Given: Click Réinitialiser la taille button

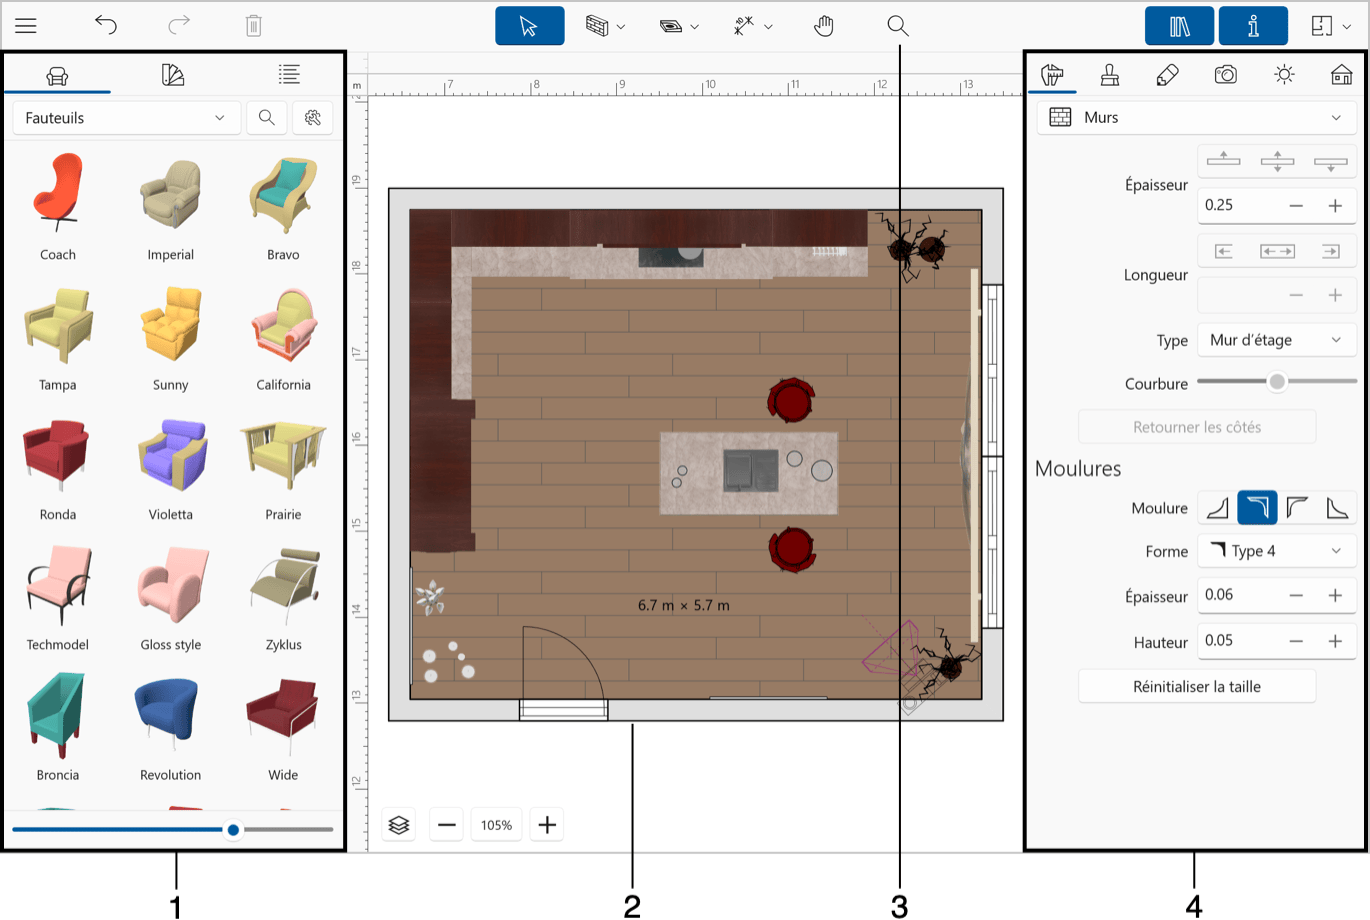Looking at the screenshot, I should pos(1196,687).
